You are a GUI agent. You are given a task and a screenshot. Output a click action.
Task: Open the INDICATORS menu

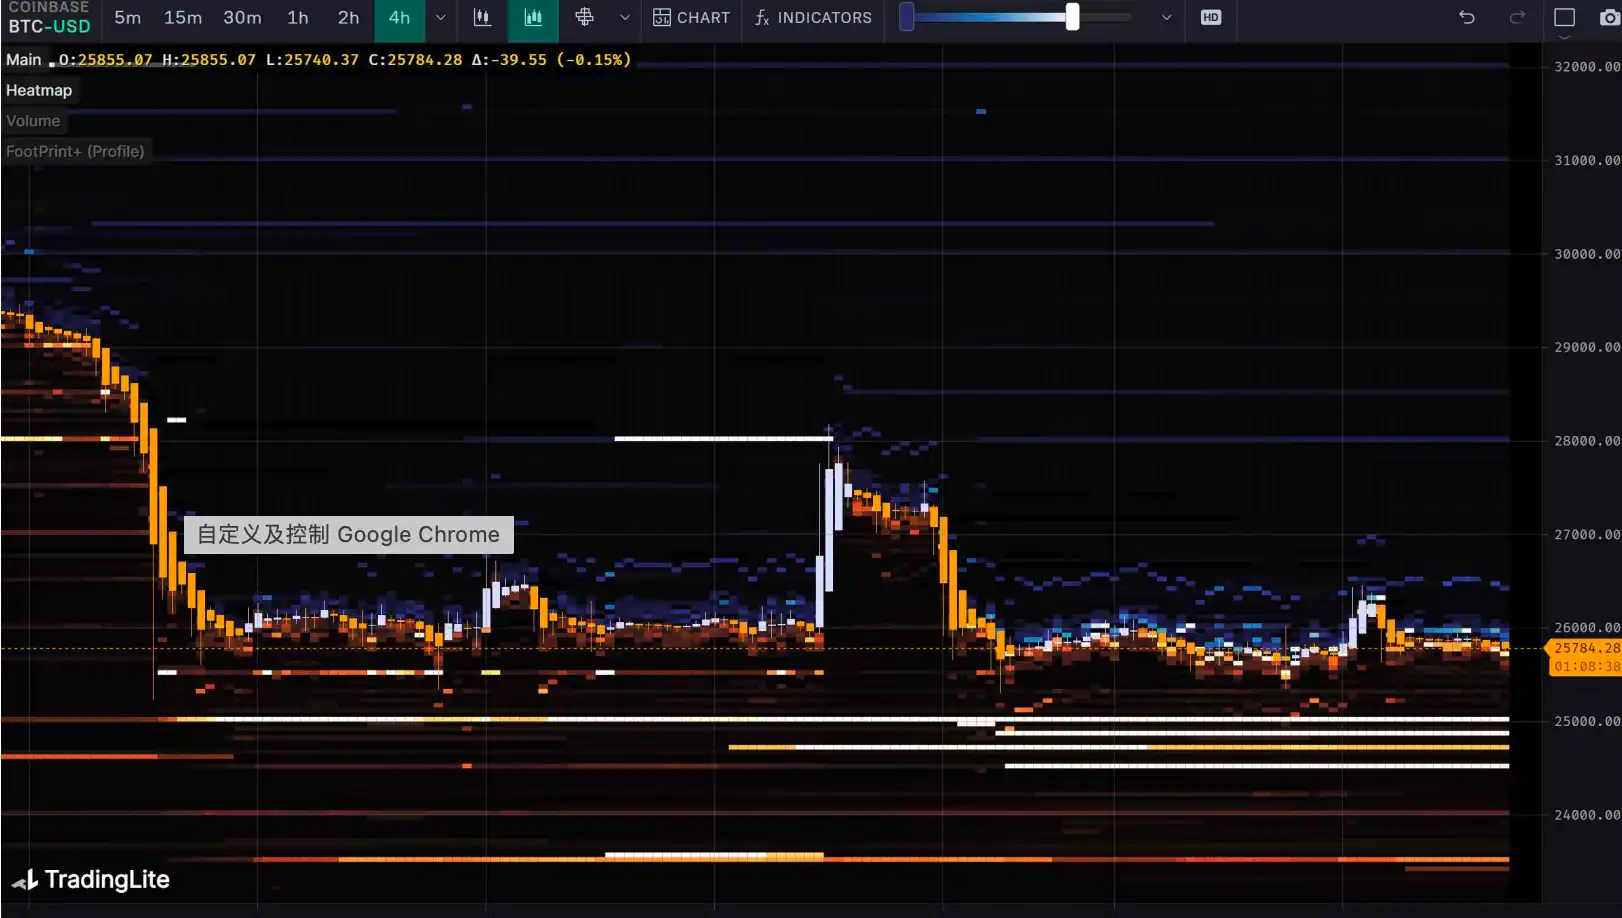point(813,17)
